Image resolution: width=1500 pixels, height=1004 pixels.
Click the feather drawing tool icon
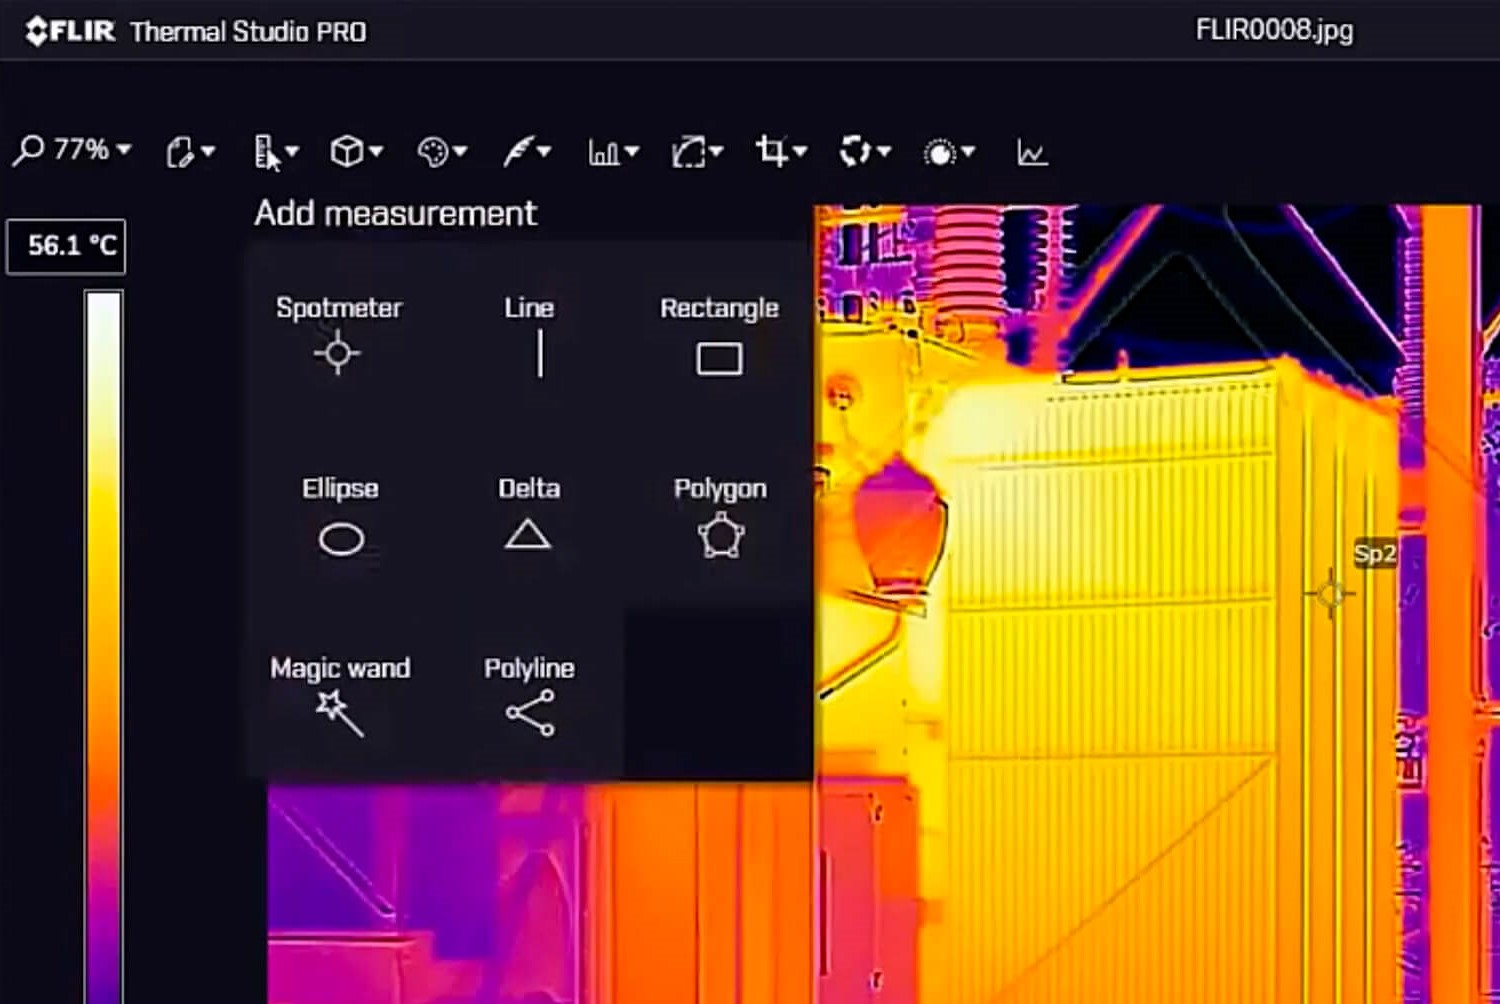coord(518,152)
